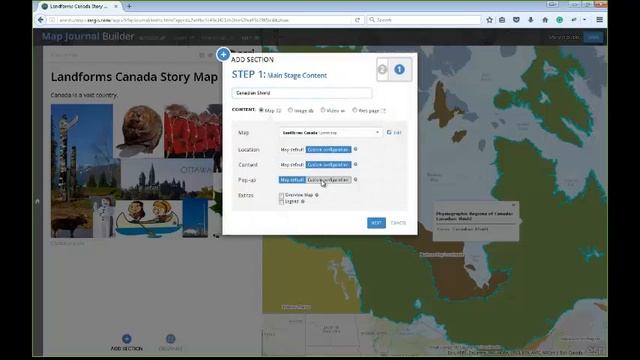Bookmark this page with star icon

pos(489,20)
